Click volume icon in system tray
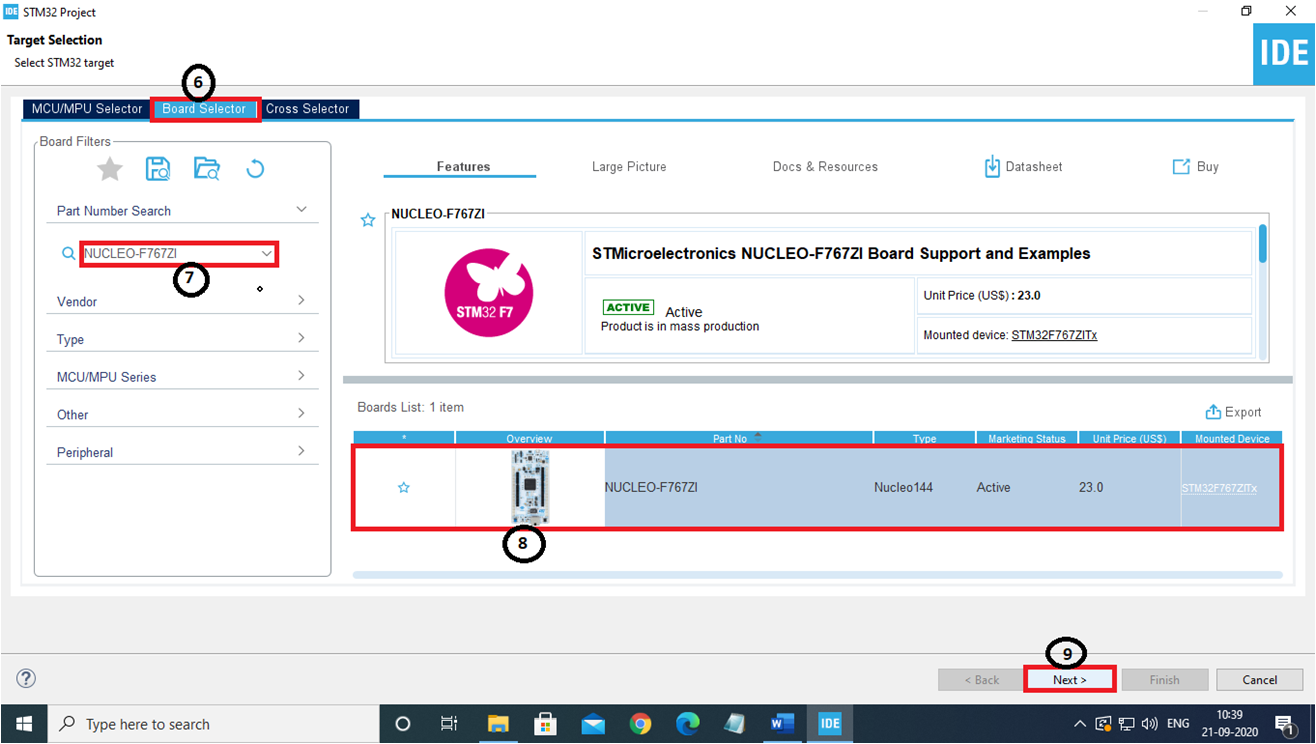 (1148, 724)
